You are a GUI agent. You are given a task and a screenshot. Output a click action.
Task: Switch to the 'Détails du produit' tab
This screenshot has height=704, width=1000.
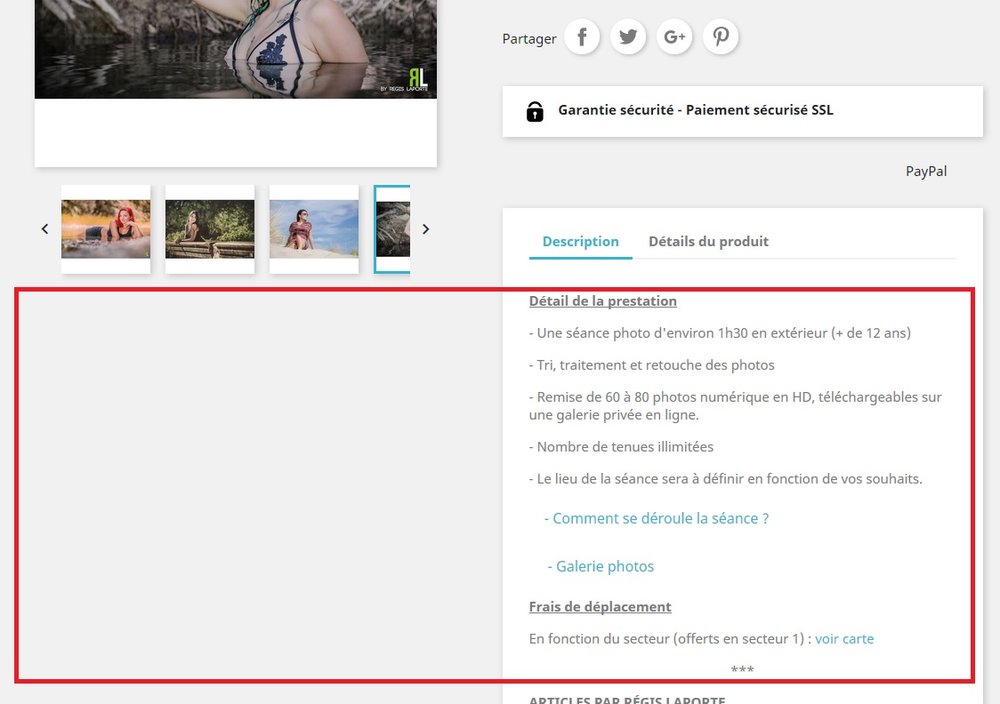pos(708,241)
